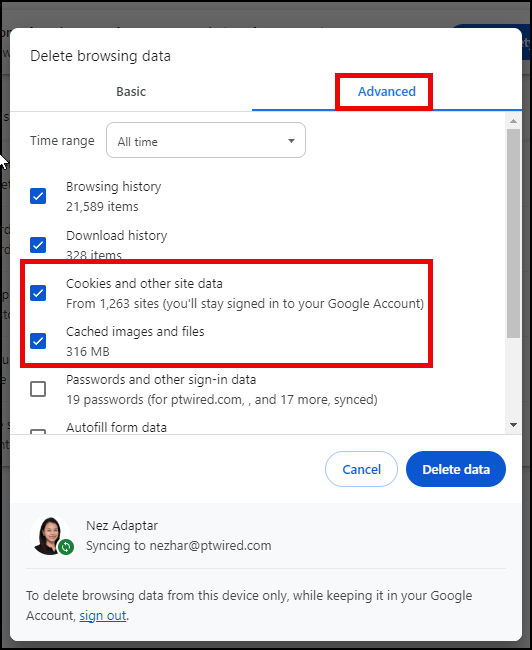Click the scrollbar down arrow
The height and width of the screenshot is (650, 532).
point(513,425)
